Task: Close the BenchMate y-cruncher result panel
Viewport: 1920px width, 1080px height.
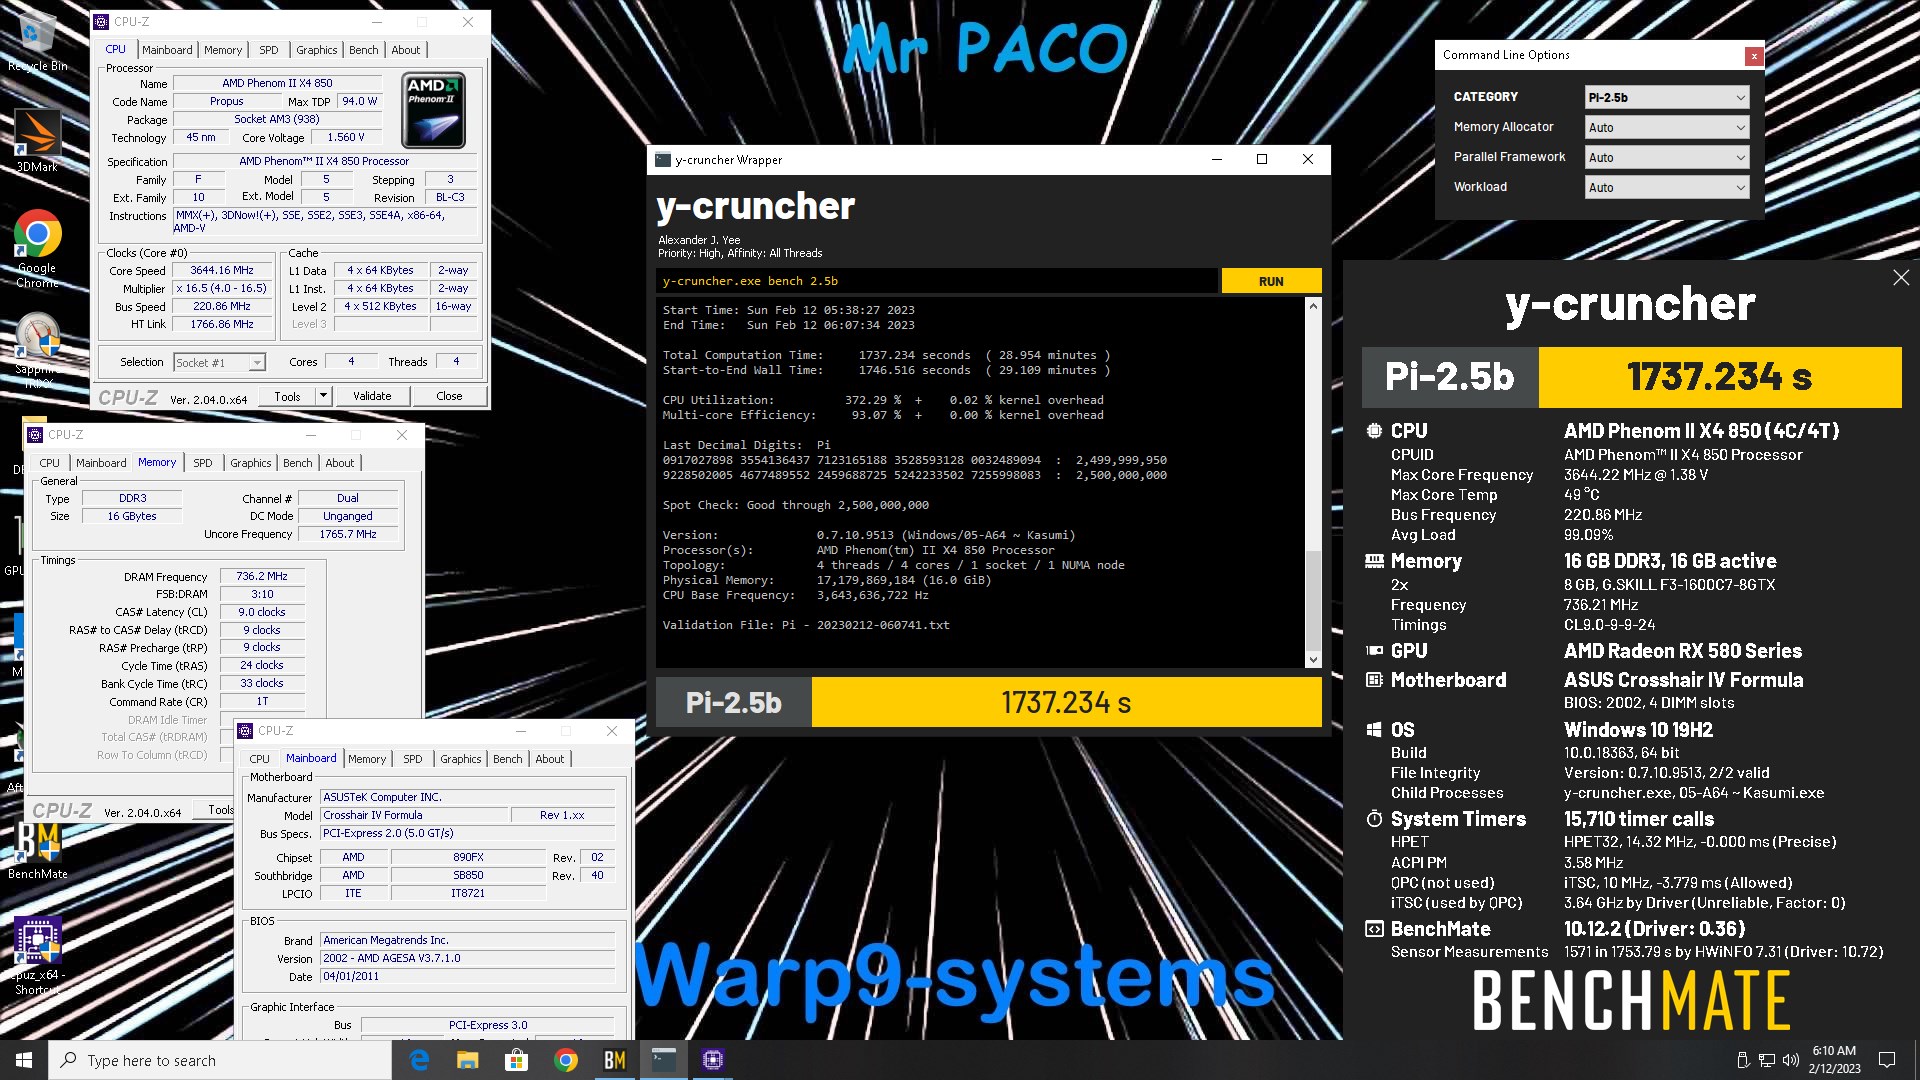Action: click(1901, 278)
